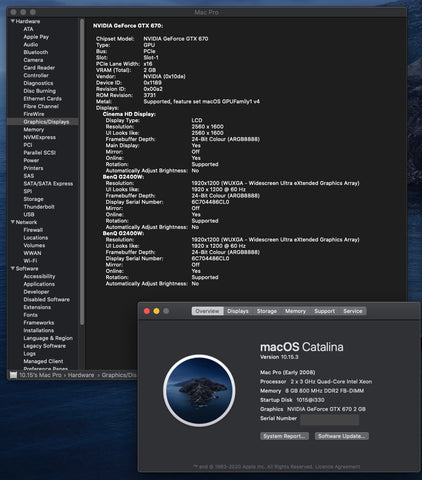Image resolution: width=422 pixels, height=480 pixels.
Task: Open the Diagnostics entry
Action: click(x=38, y=83)
